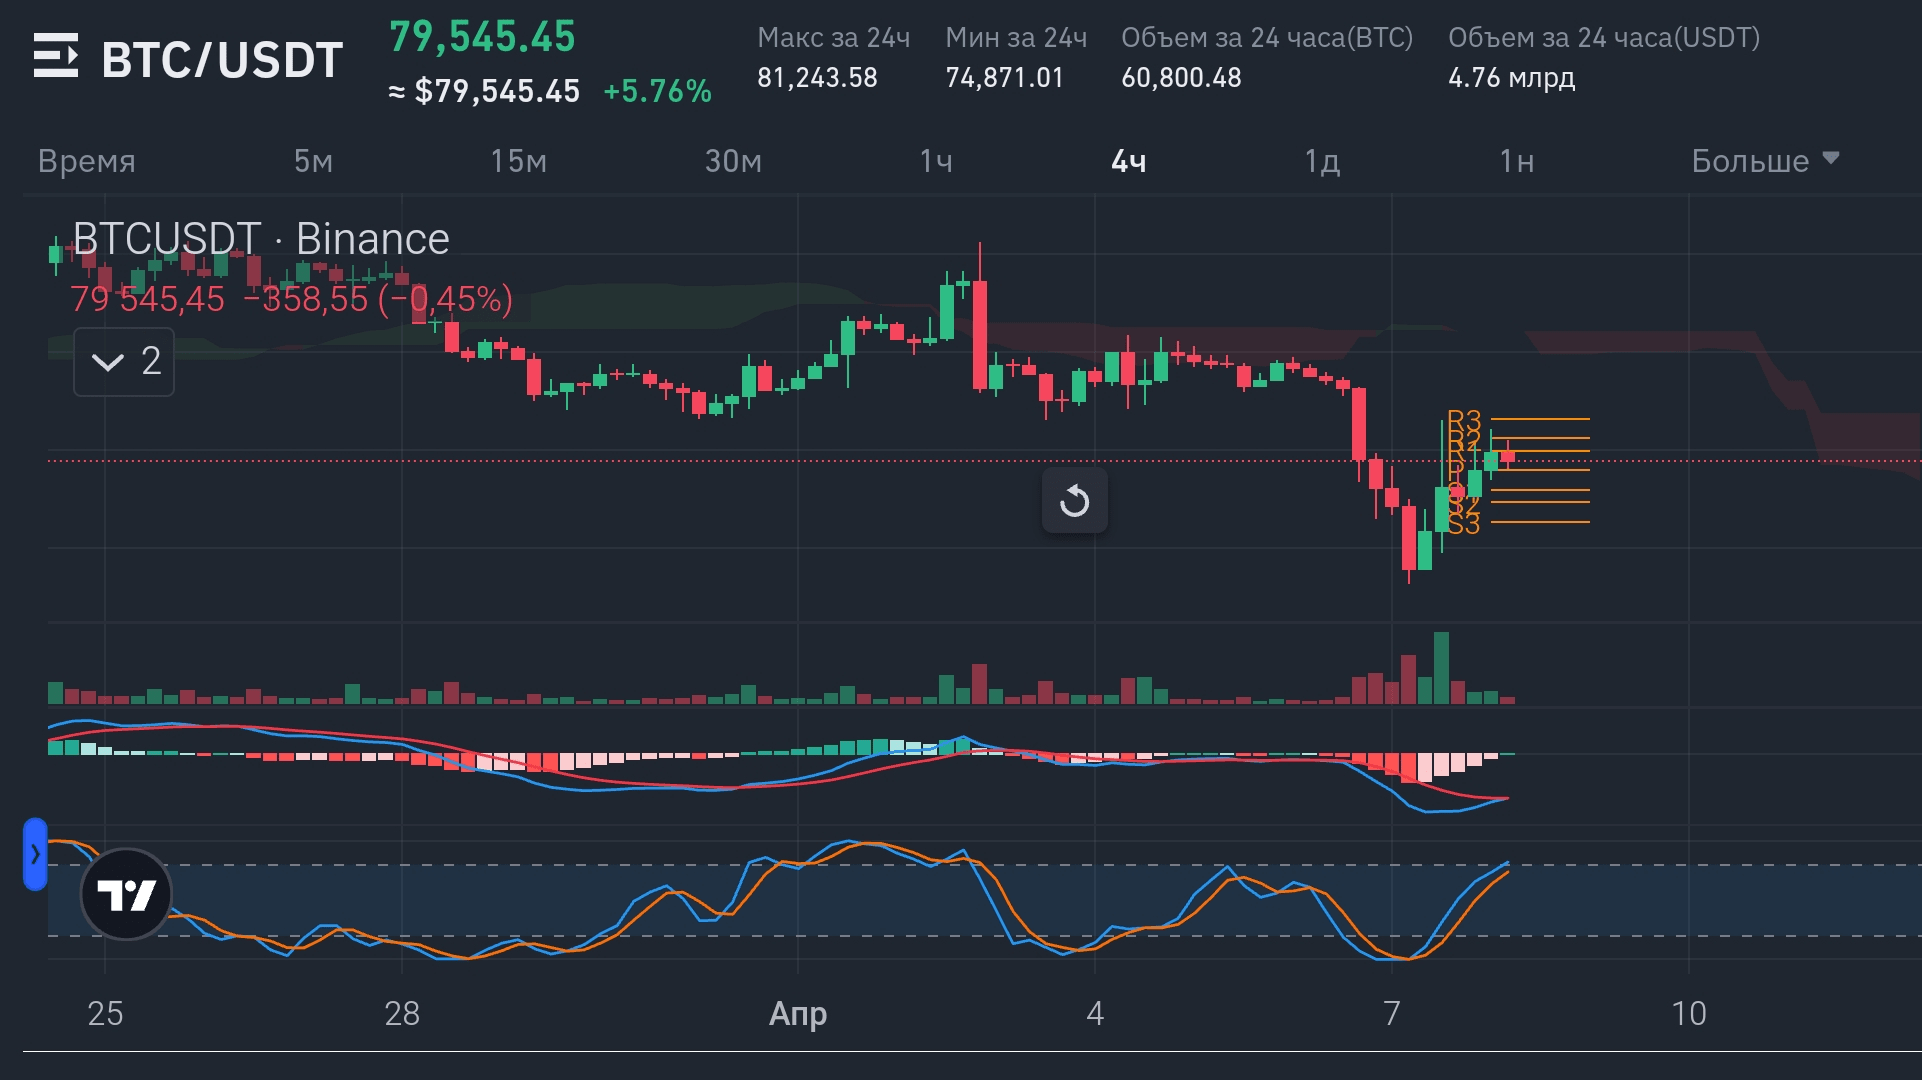The width and height of the screenshot is (1922, 1080).
Task: Switch to the 1н weekly timeframe
Action: click(1516, 161)
